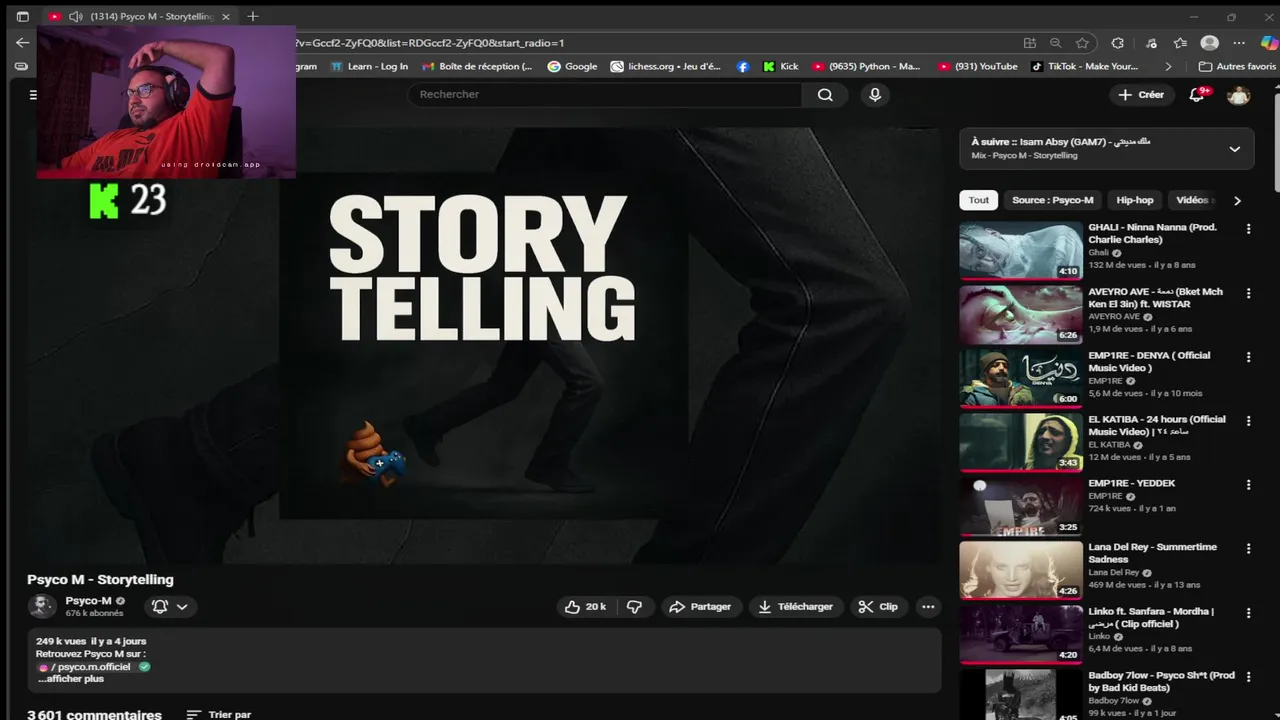Viewport: 1280px width, 720px height.
Task: Select the Source : Psyco-M chip
Action: point(1052,200)
